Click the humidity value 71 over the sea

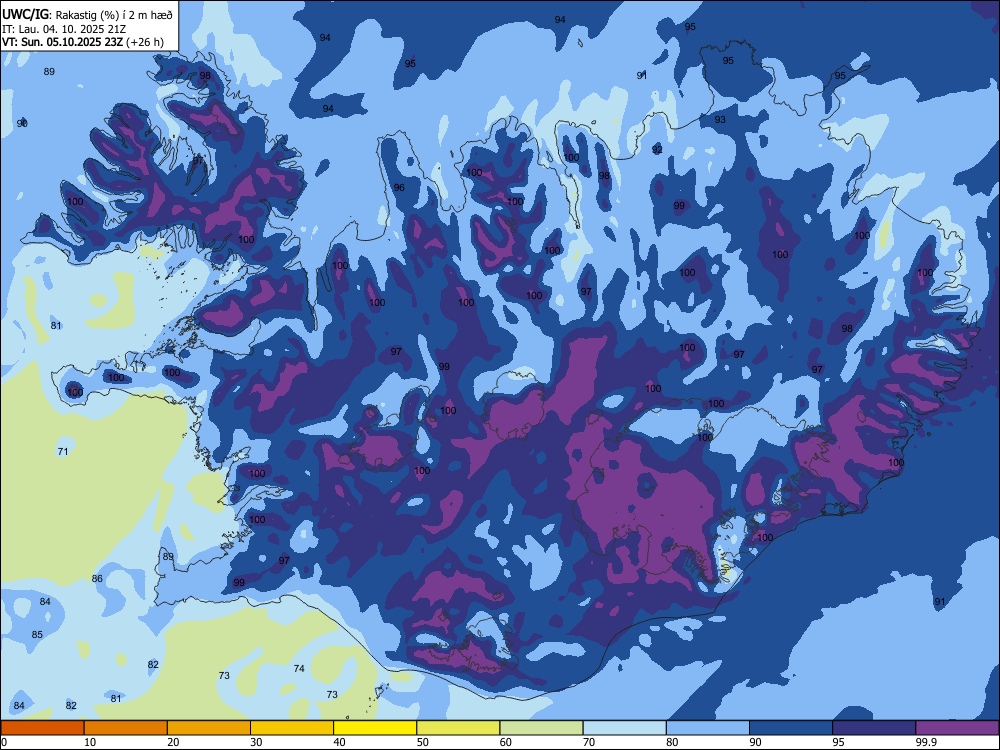62,452
